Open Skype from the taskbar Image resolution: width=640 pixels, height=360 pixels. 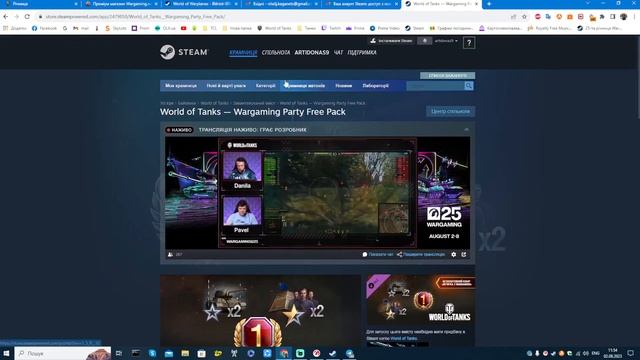[x=152, y=353]
